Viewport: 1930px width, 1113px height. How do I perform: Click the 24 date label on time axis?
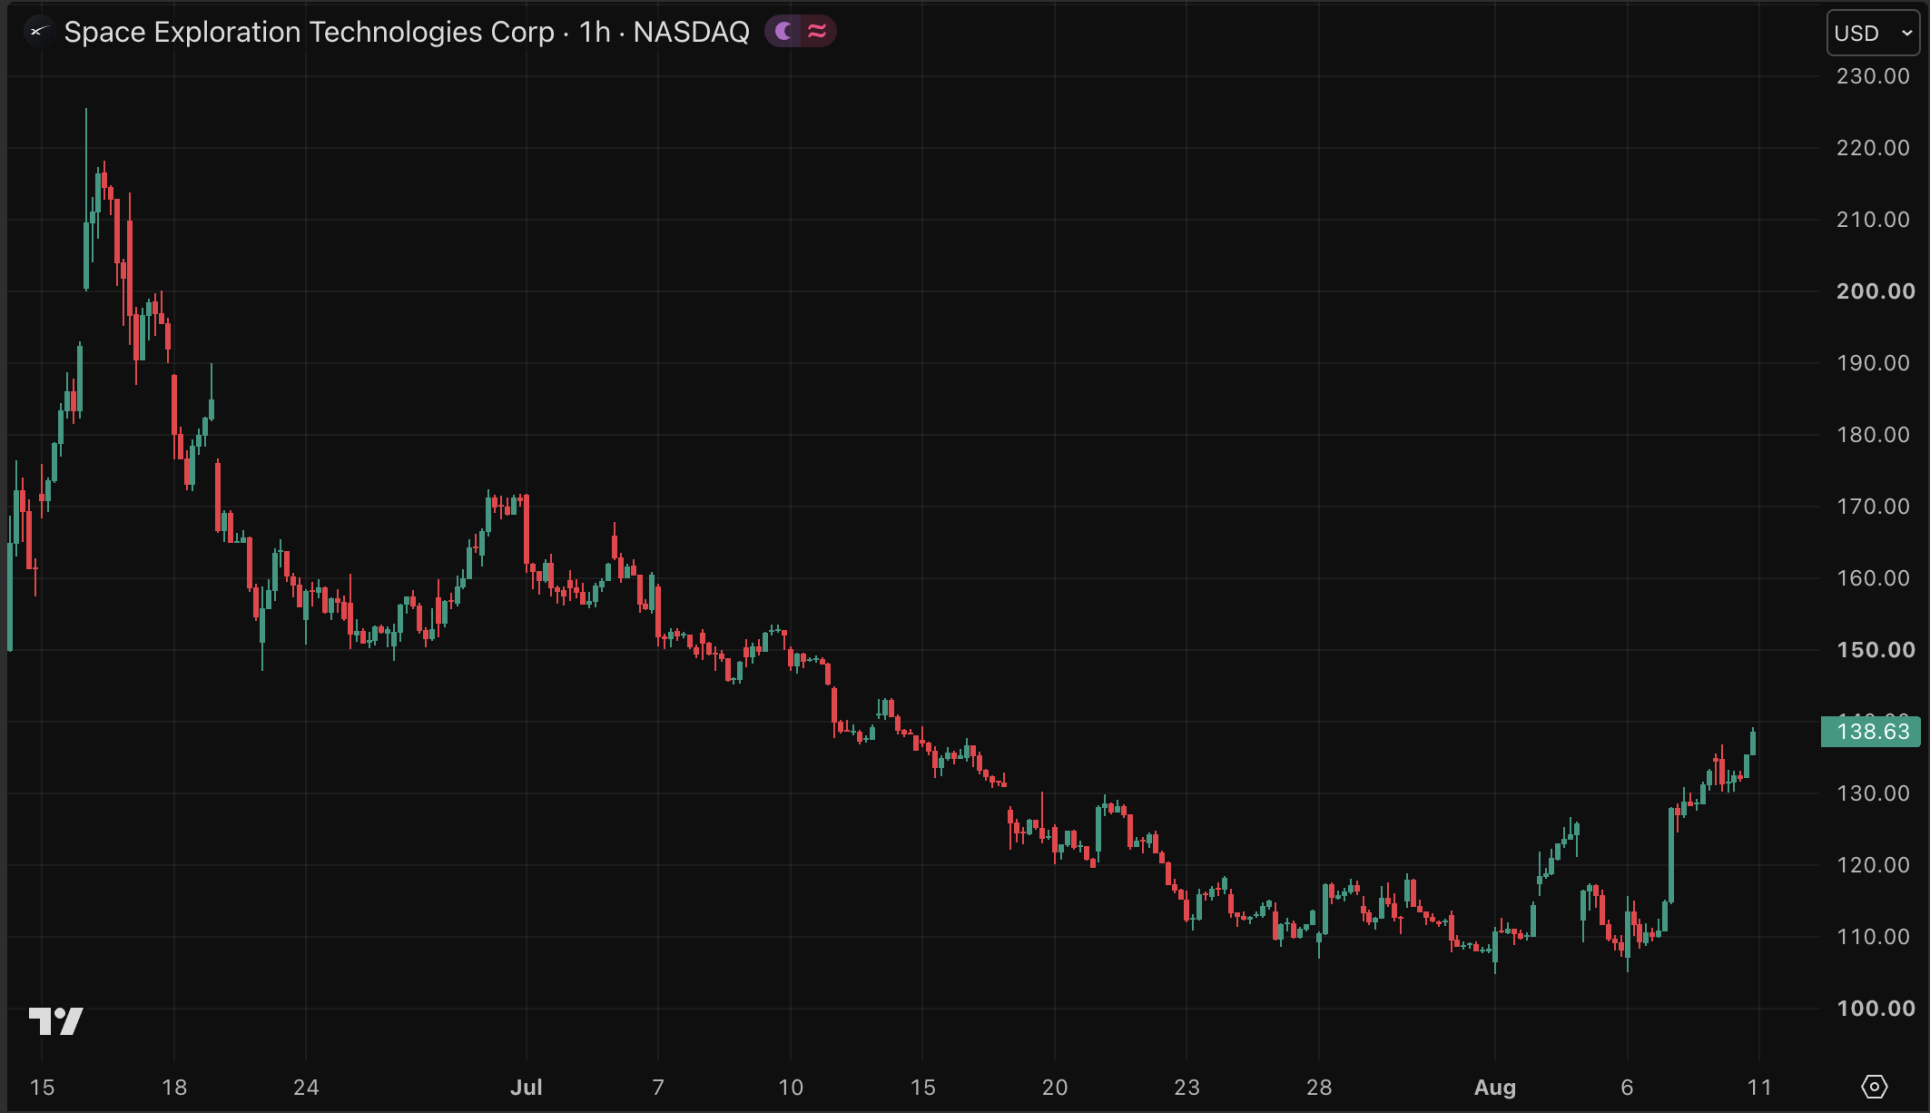(x=306, y=1087)
